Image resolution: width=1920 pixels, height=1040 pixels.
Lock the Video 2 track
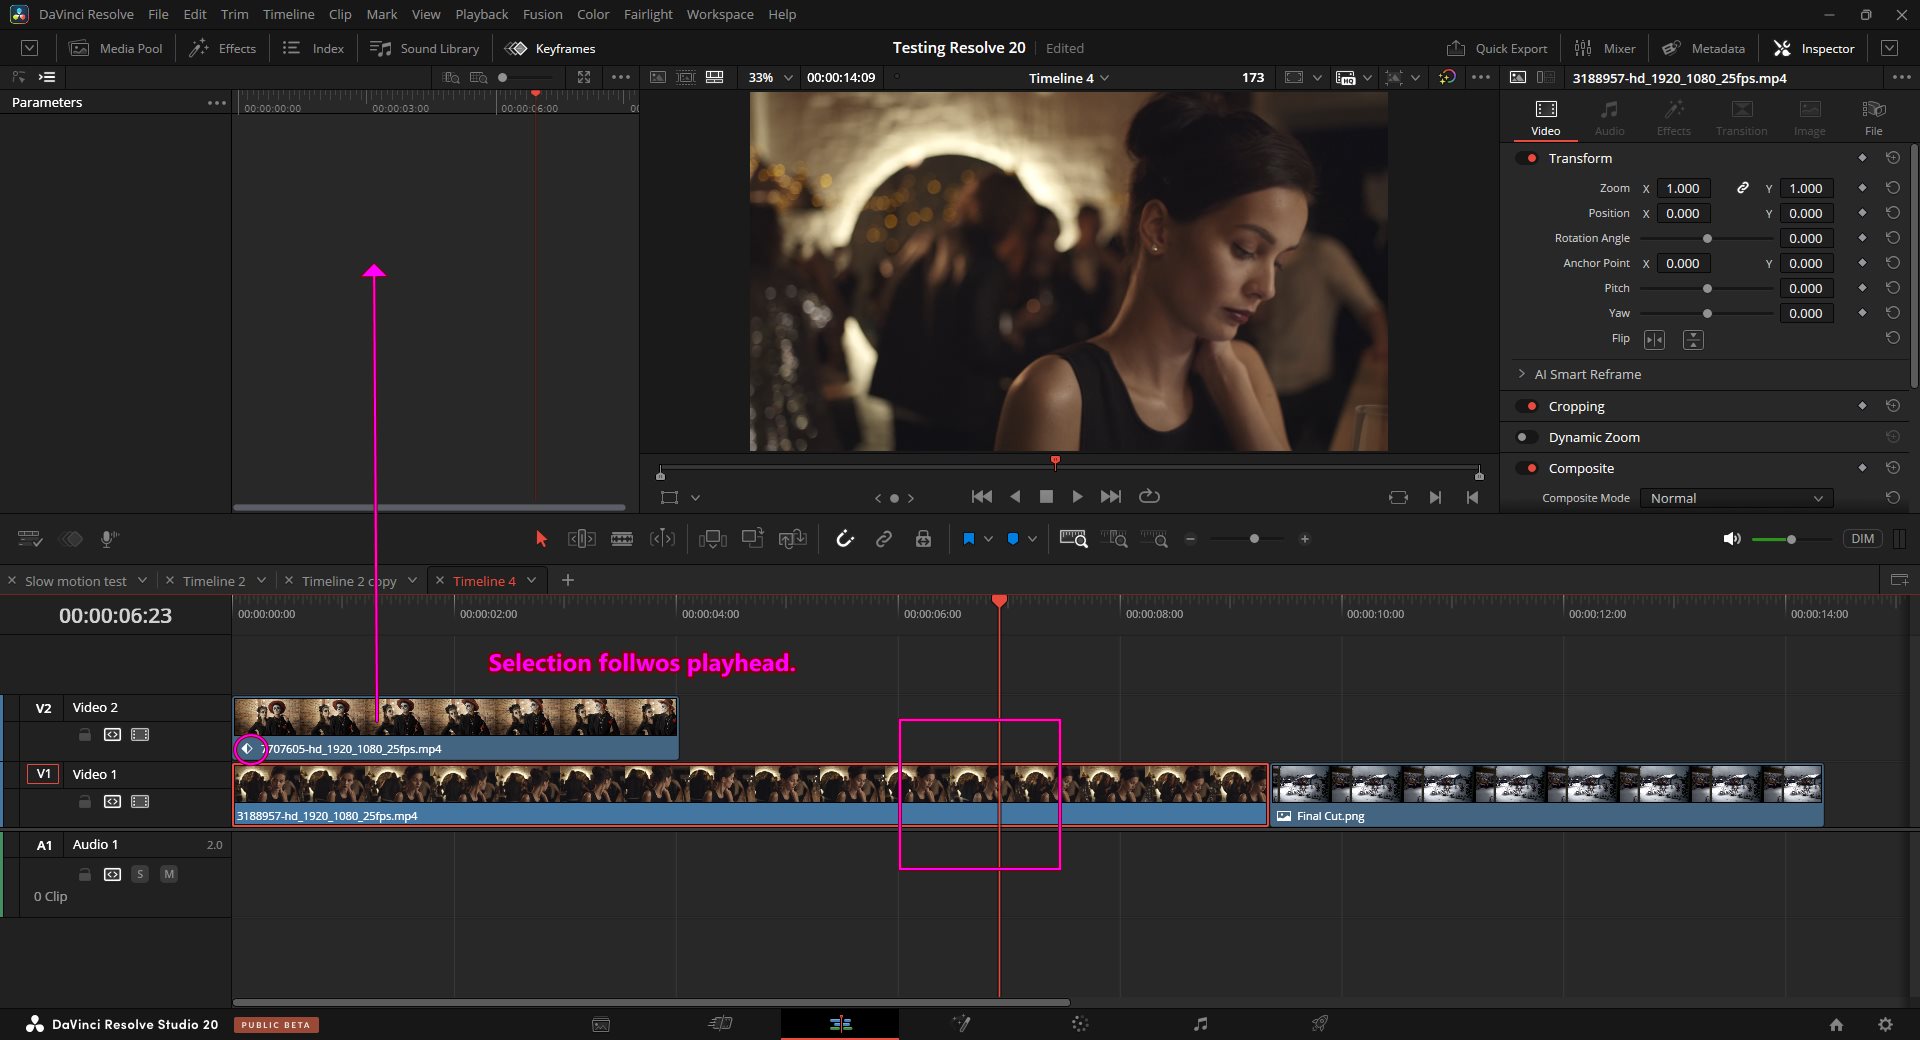(85, 734)
